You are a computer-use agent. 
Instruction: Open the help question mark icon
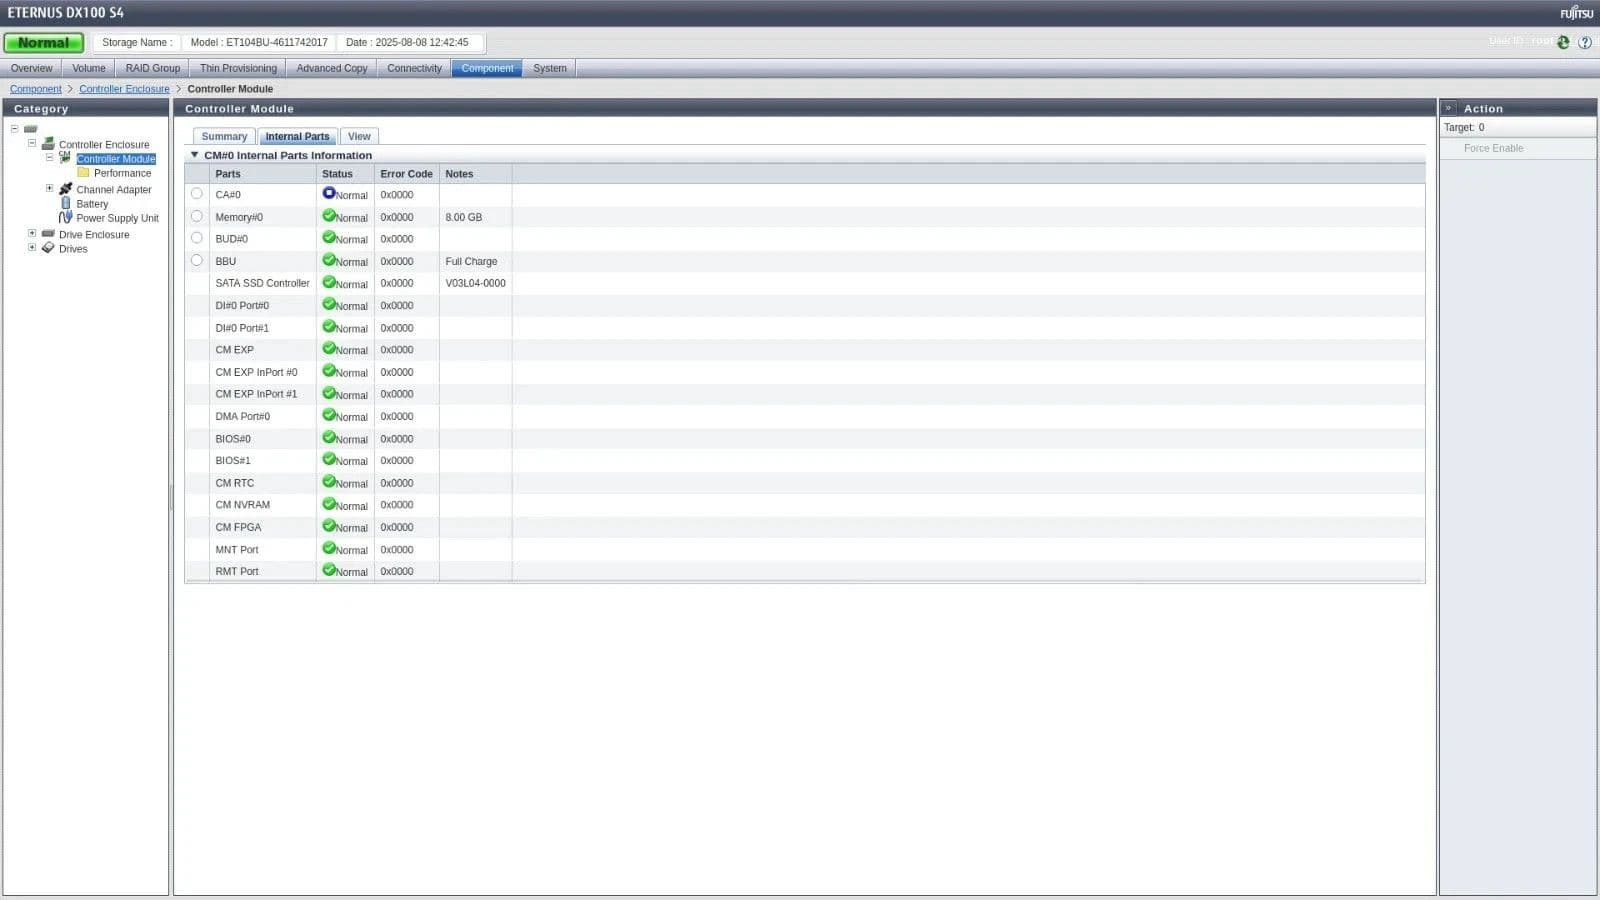pos(1585,42)
